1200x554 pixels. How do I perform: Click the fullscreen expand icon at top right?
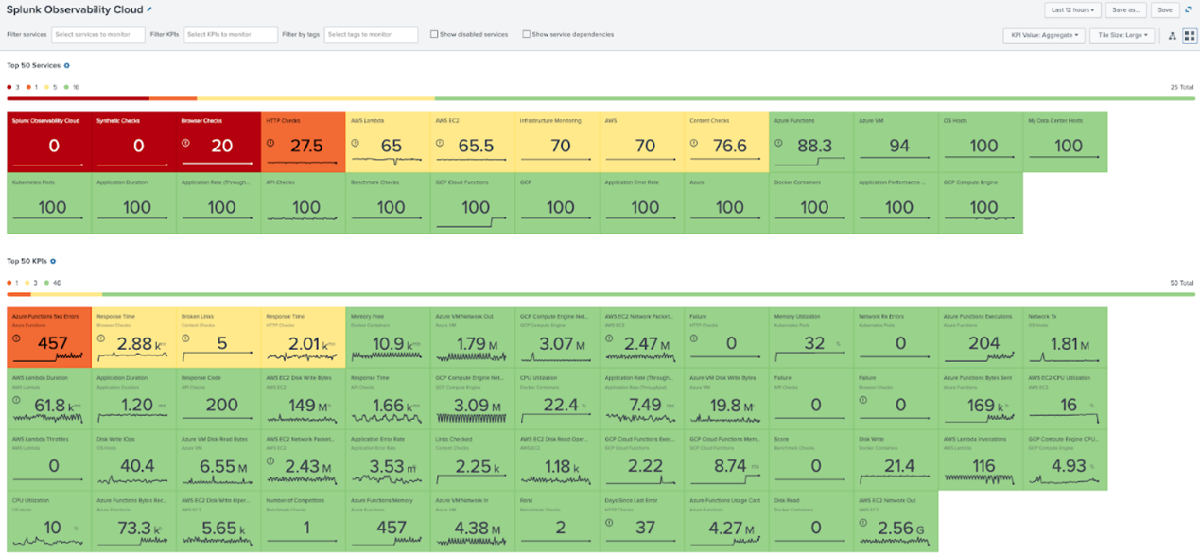tap(1190, 10)
